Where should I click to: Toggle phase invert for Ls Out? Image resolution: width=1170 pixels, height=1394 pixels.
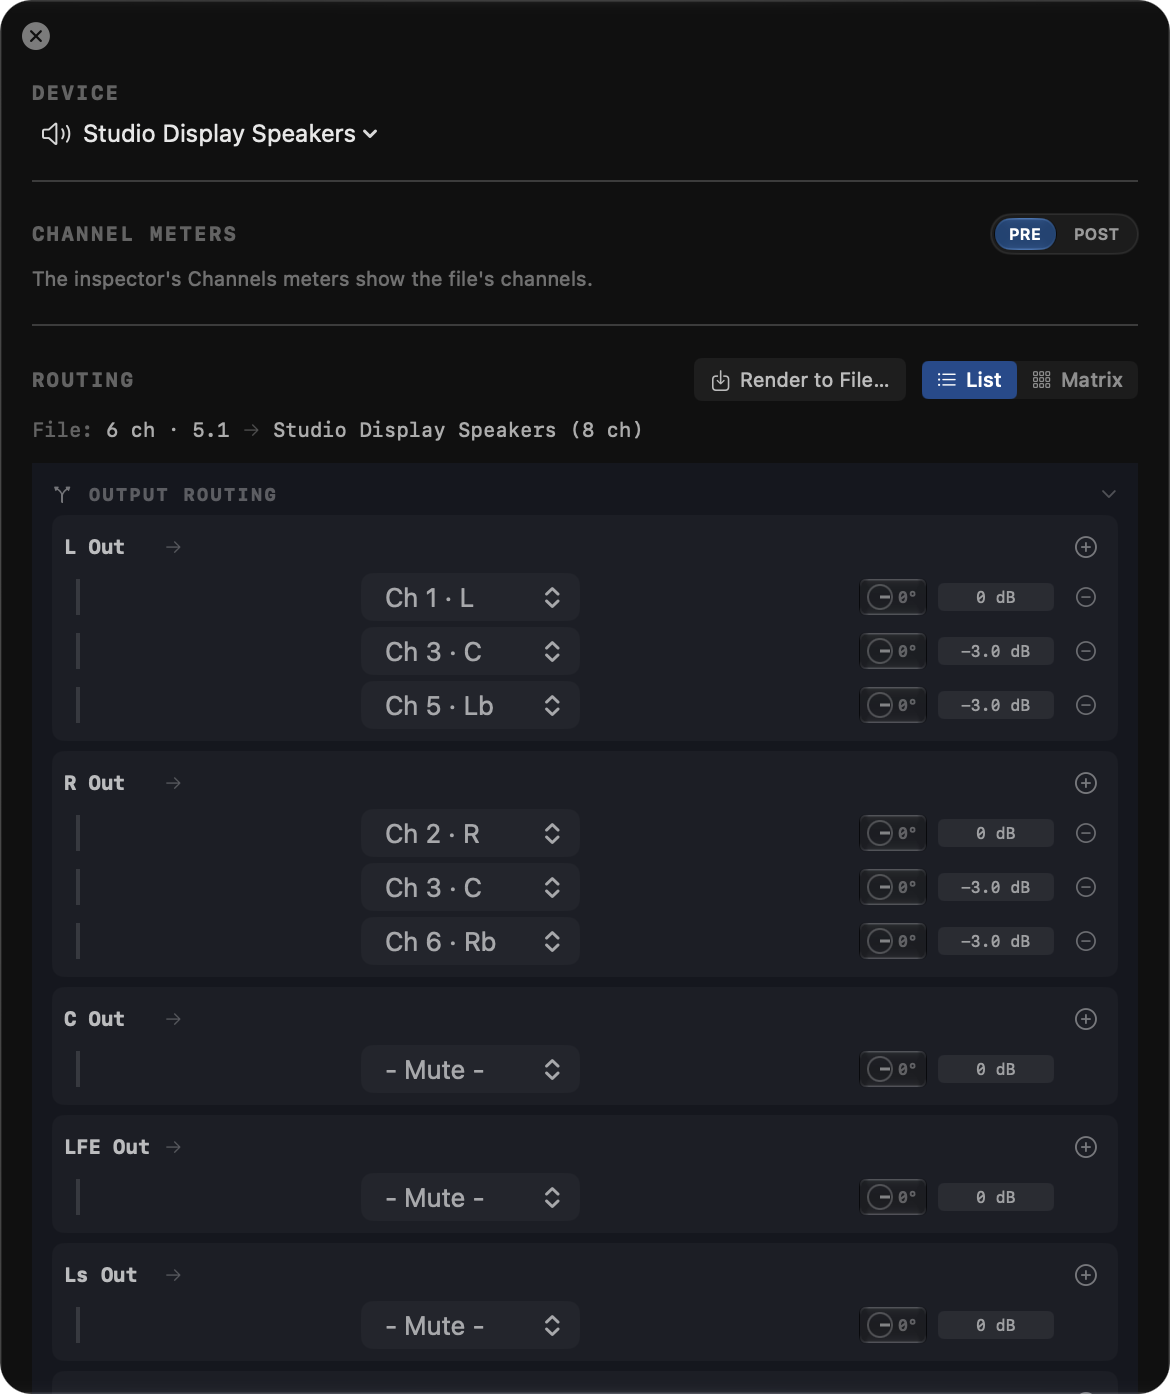893,1325
